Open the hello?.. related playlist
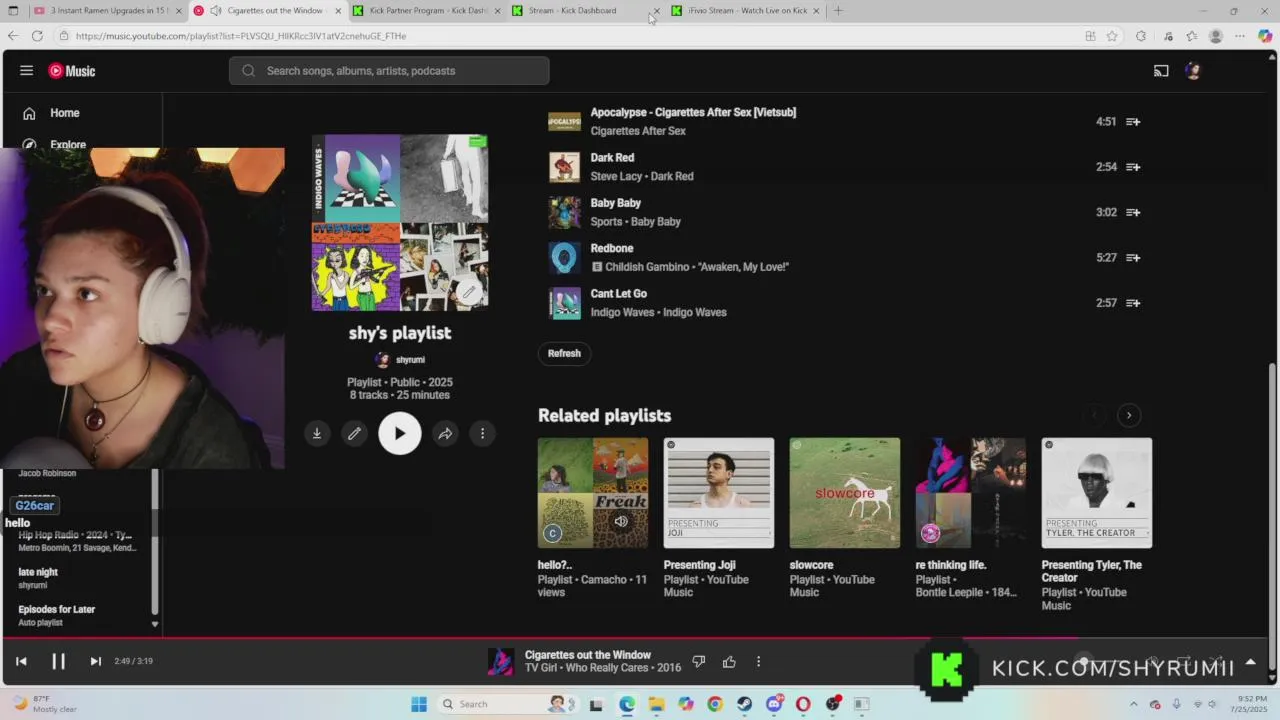The image size is (1280, 720). (593, 493)
